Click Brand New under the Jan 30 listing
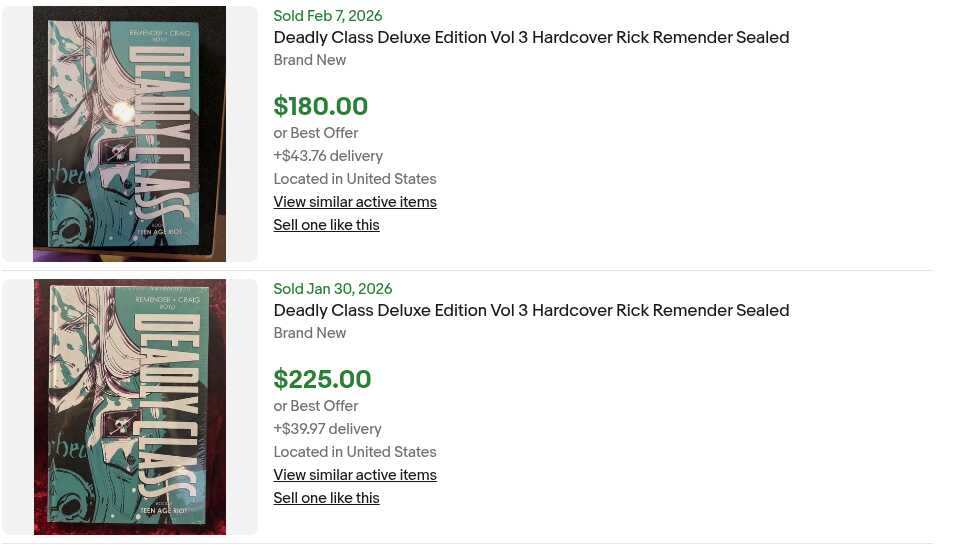This screenshot has width=973, height=549. 310,333
